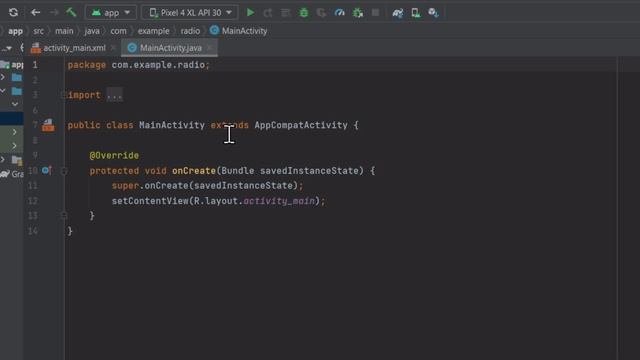This screenshot has height=360, width=640.
Task: Sync project with Gradle files elephant icon
Action: click(x=398, y=13)
